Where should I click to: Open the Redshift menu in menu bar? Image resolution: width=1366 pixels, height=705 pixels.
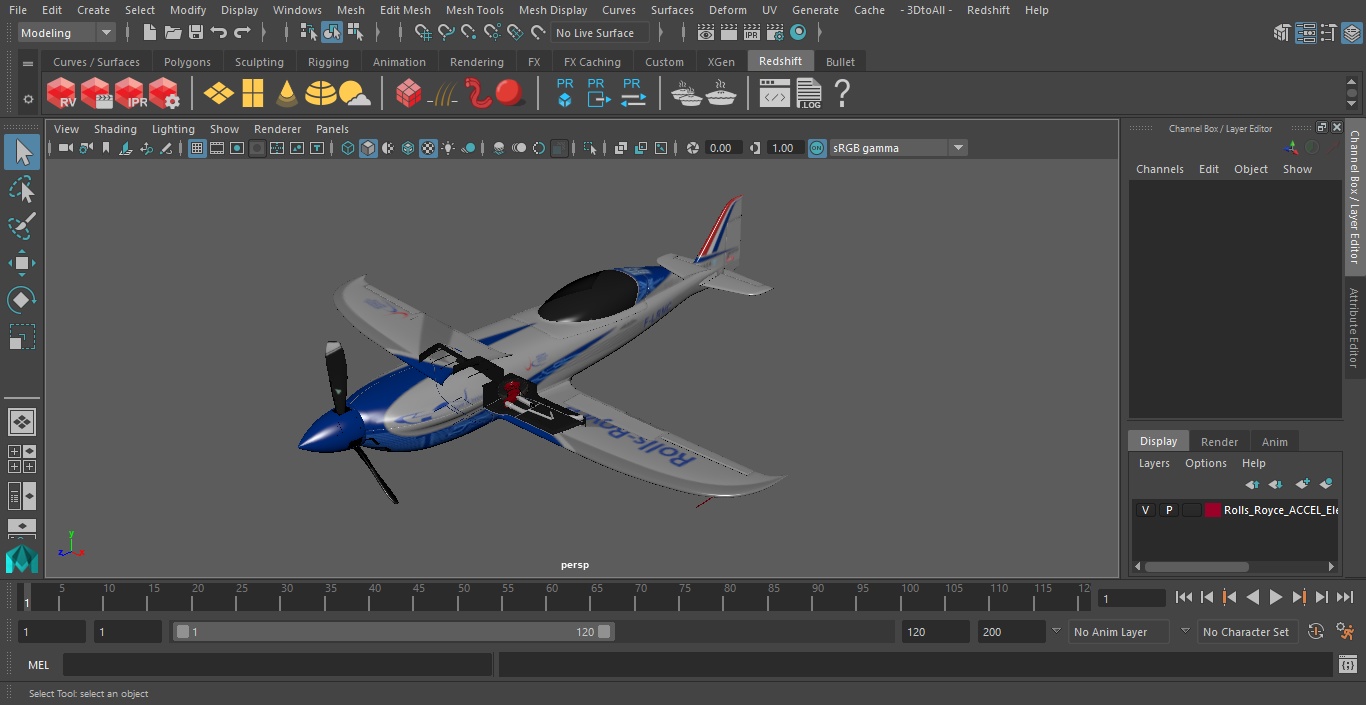pyautogui.click(x=988, y=10)
